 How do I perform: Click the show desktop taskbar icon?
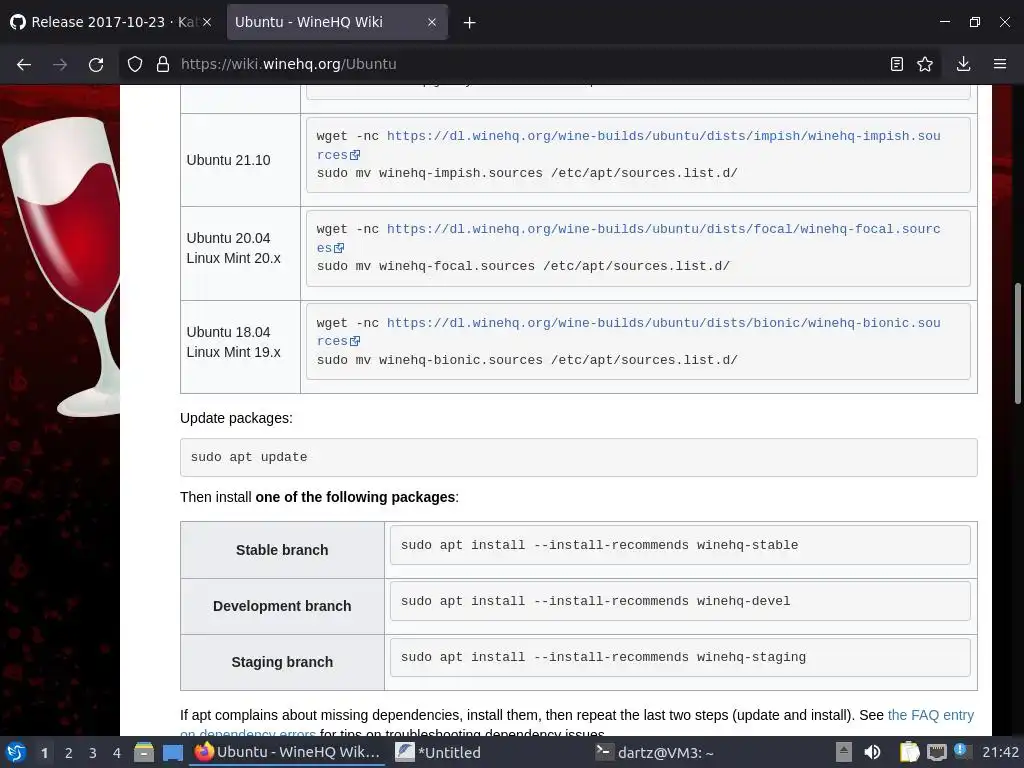[x=172, y=752]
